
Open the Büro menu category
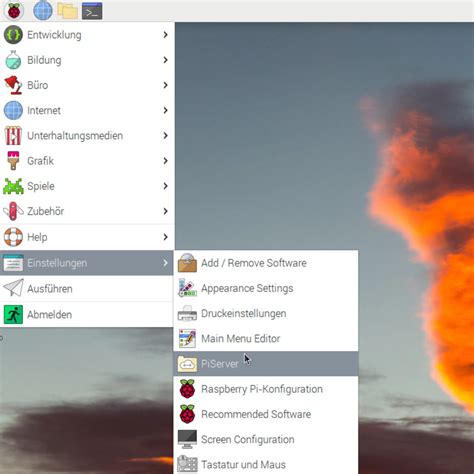[87, 85]
